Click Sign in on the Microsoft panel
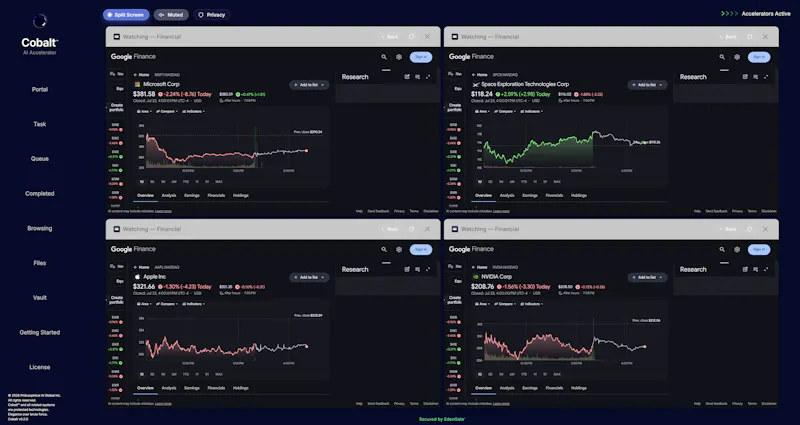 click(x=421, y=57)
